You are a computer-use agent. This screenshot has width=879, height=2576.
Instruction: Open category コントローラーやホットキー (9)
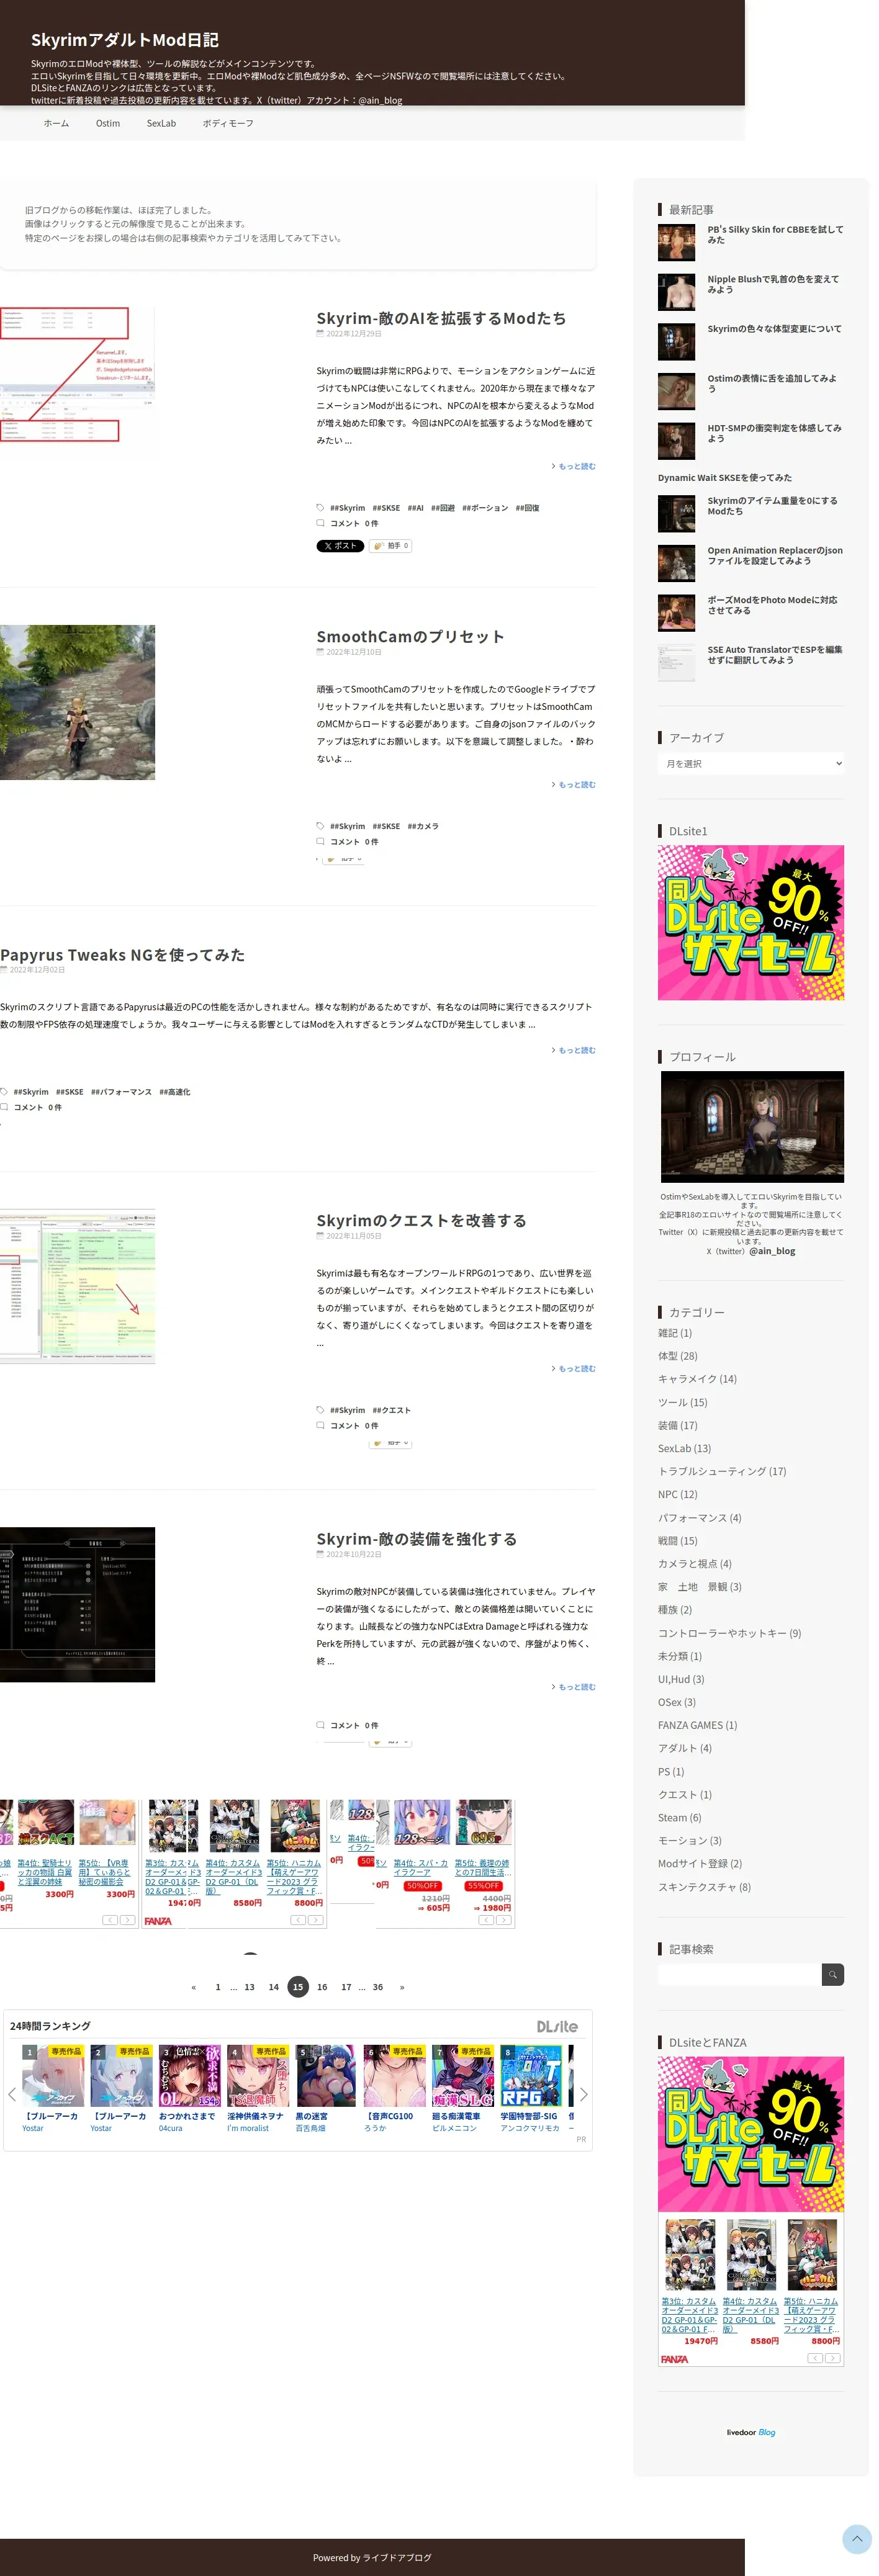tap(730, 1633)
